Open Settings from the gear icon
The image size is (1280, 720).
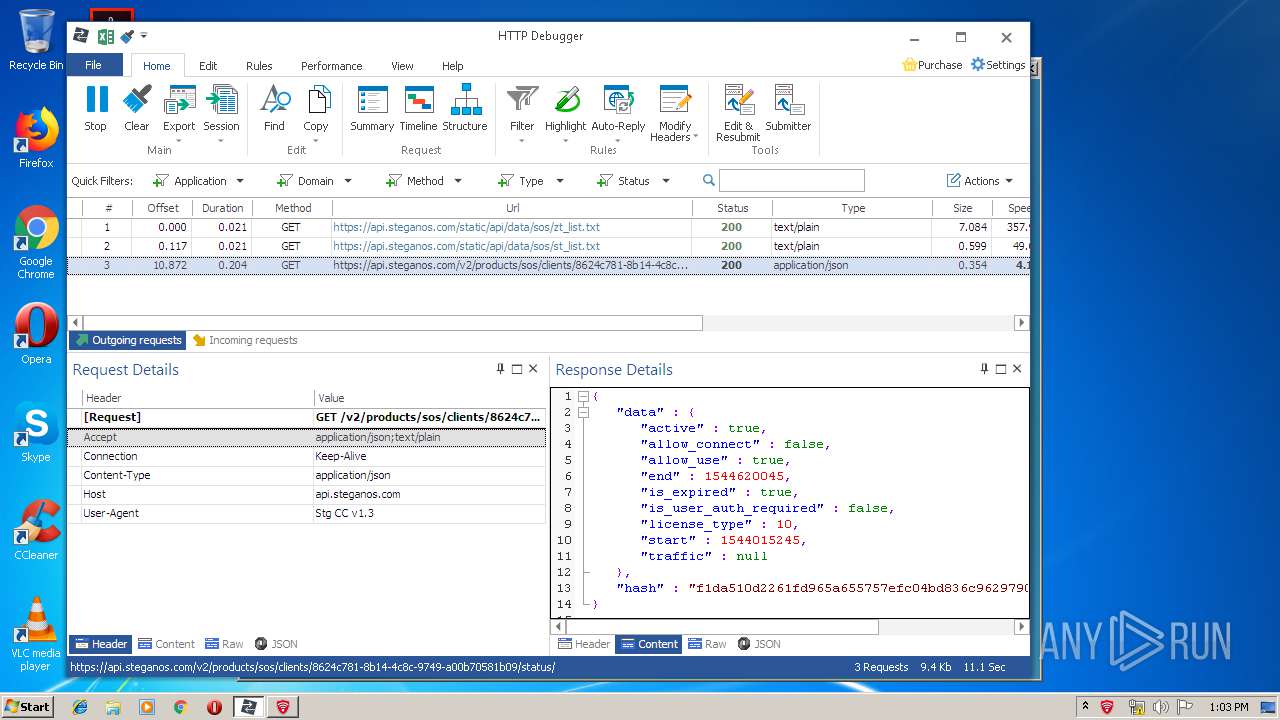(978, 65)
